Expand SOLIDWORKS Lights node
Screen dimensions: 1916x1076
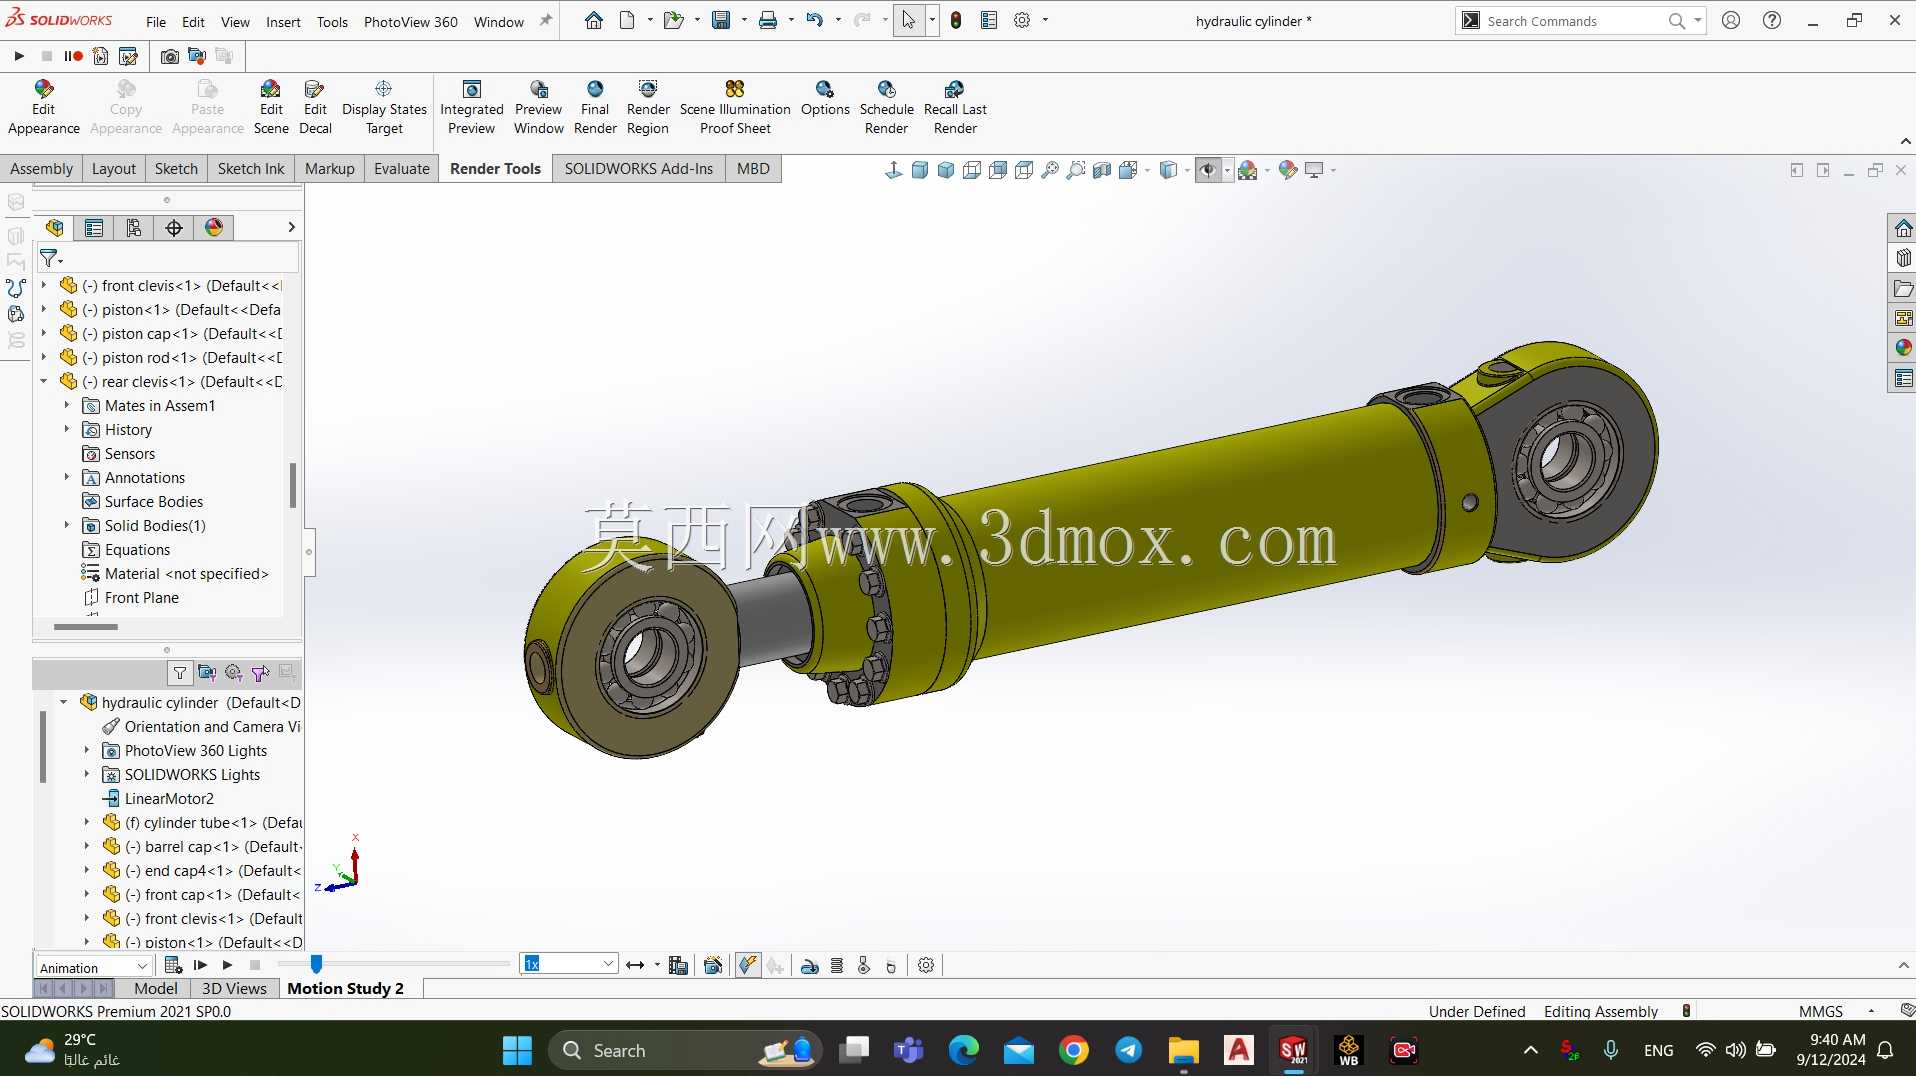pos(87,775)
